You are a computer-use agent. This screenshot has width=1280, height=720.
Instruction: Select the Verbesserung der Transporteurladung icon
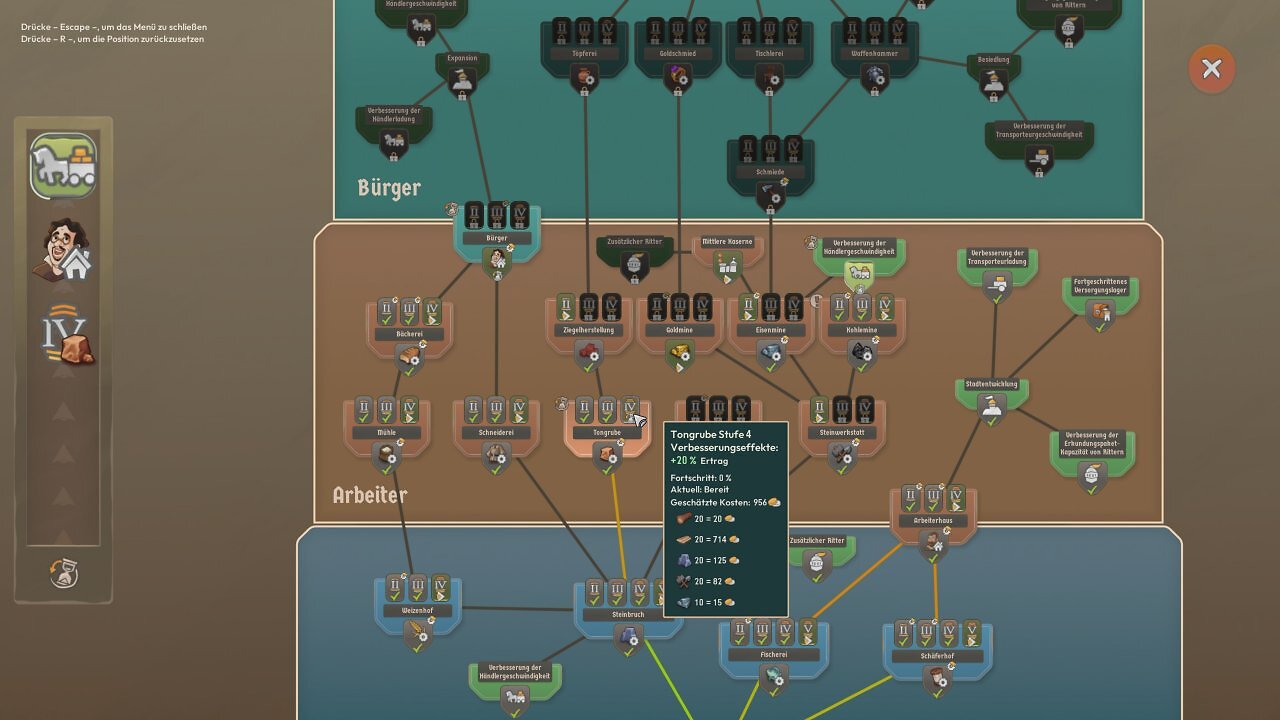point(997,287)
